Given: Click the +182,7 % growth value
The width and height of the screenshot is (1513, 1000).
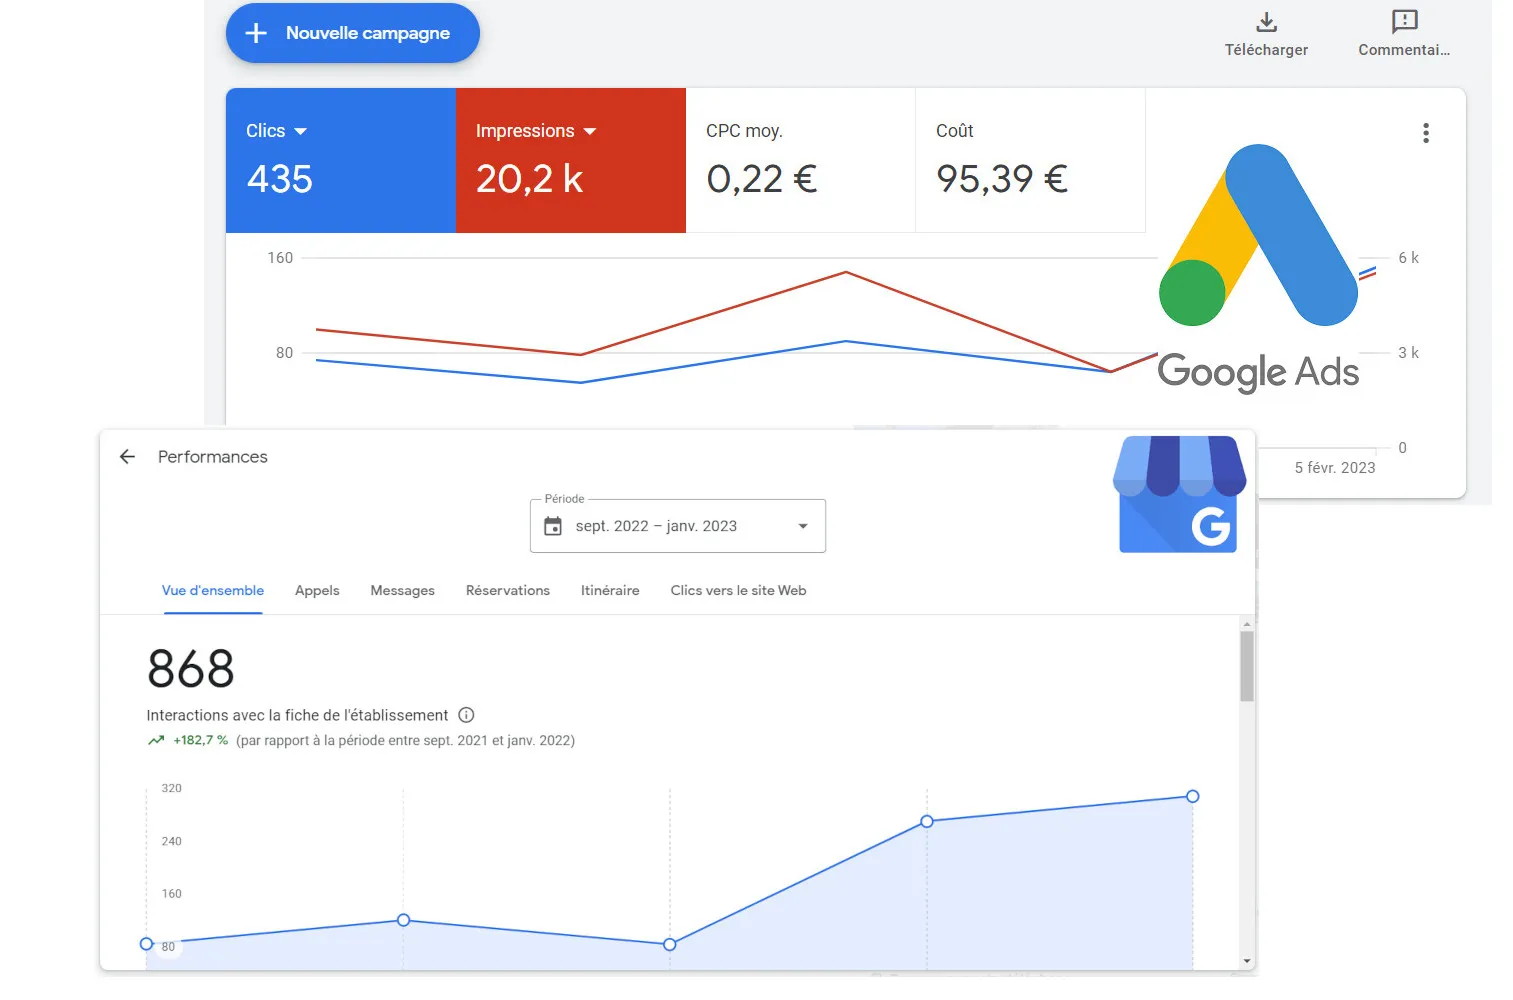Looking at the screenshot, I should click(201, 741).
